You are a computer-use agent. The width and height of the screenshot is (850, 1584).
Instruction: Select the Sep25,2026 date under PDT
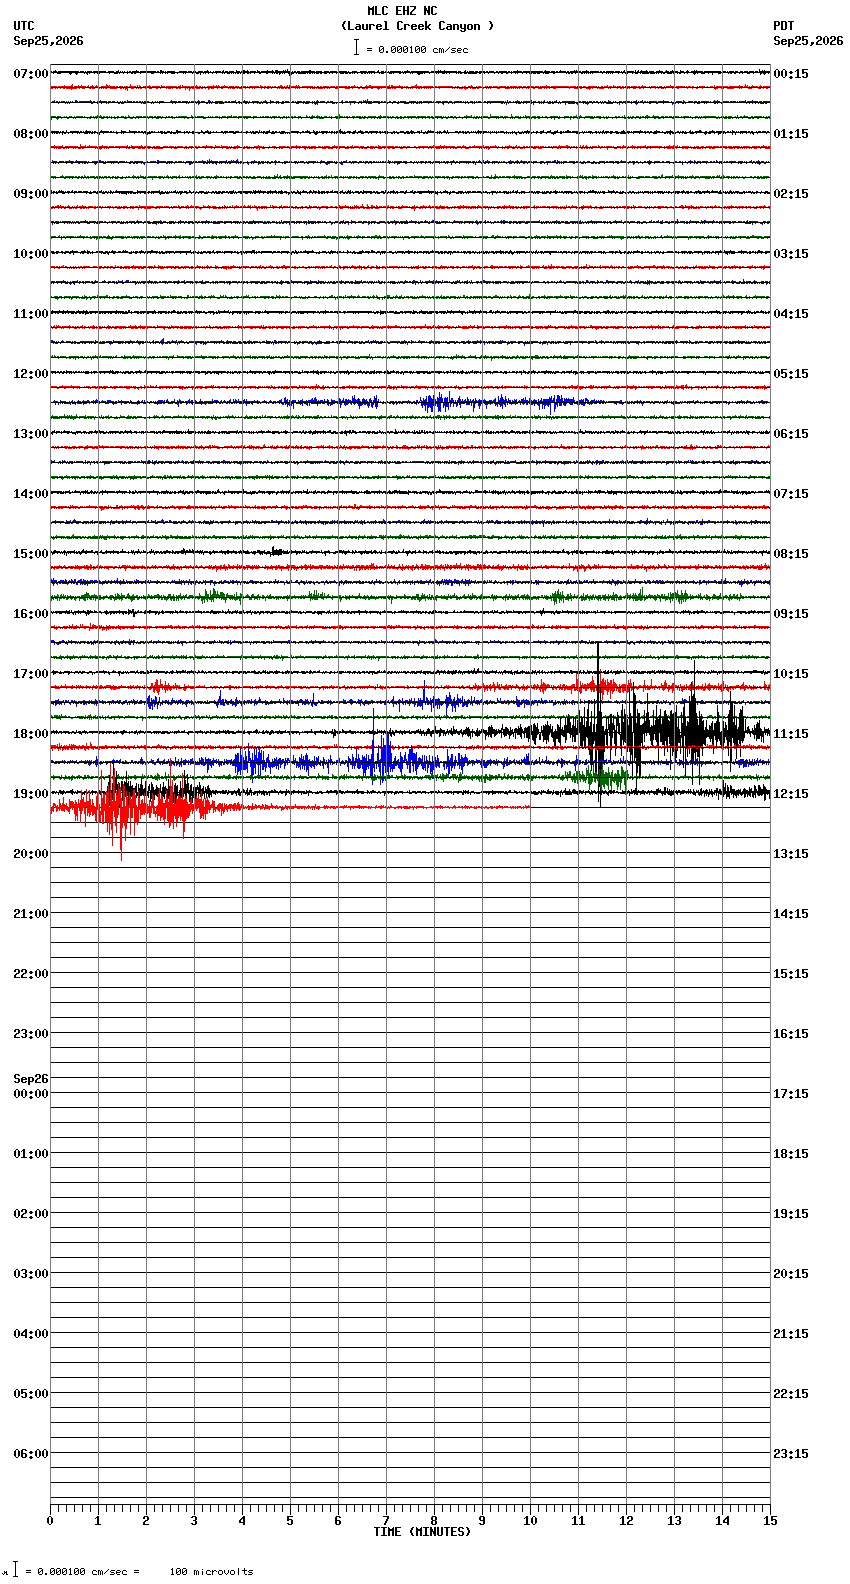pos(808,41)
